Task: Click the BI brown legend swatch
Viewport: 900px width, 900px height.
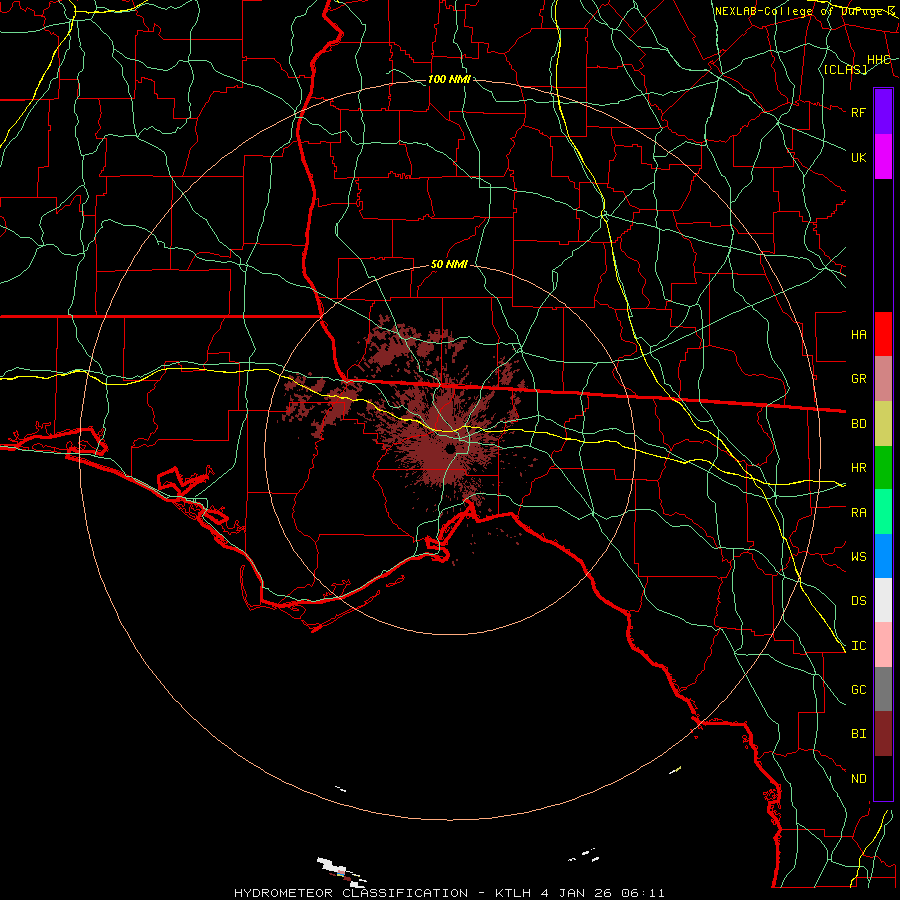Action: click(x=883, y=734)
